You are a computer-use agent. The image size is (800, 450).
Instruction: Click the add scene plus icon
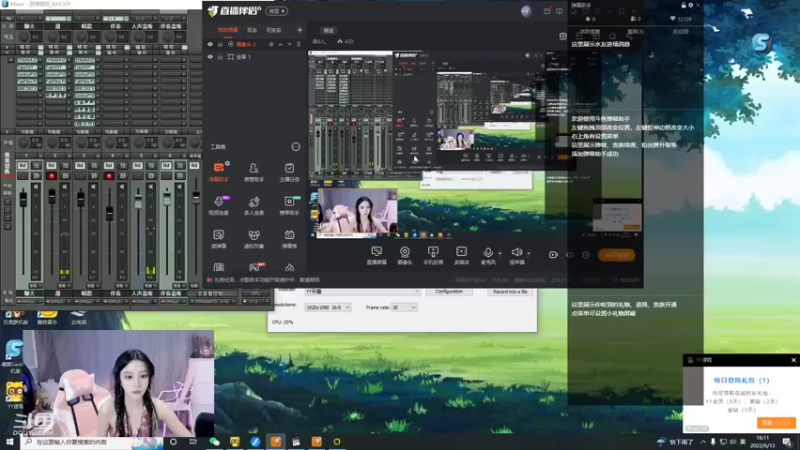299,30
